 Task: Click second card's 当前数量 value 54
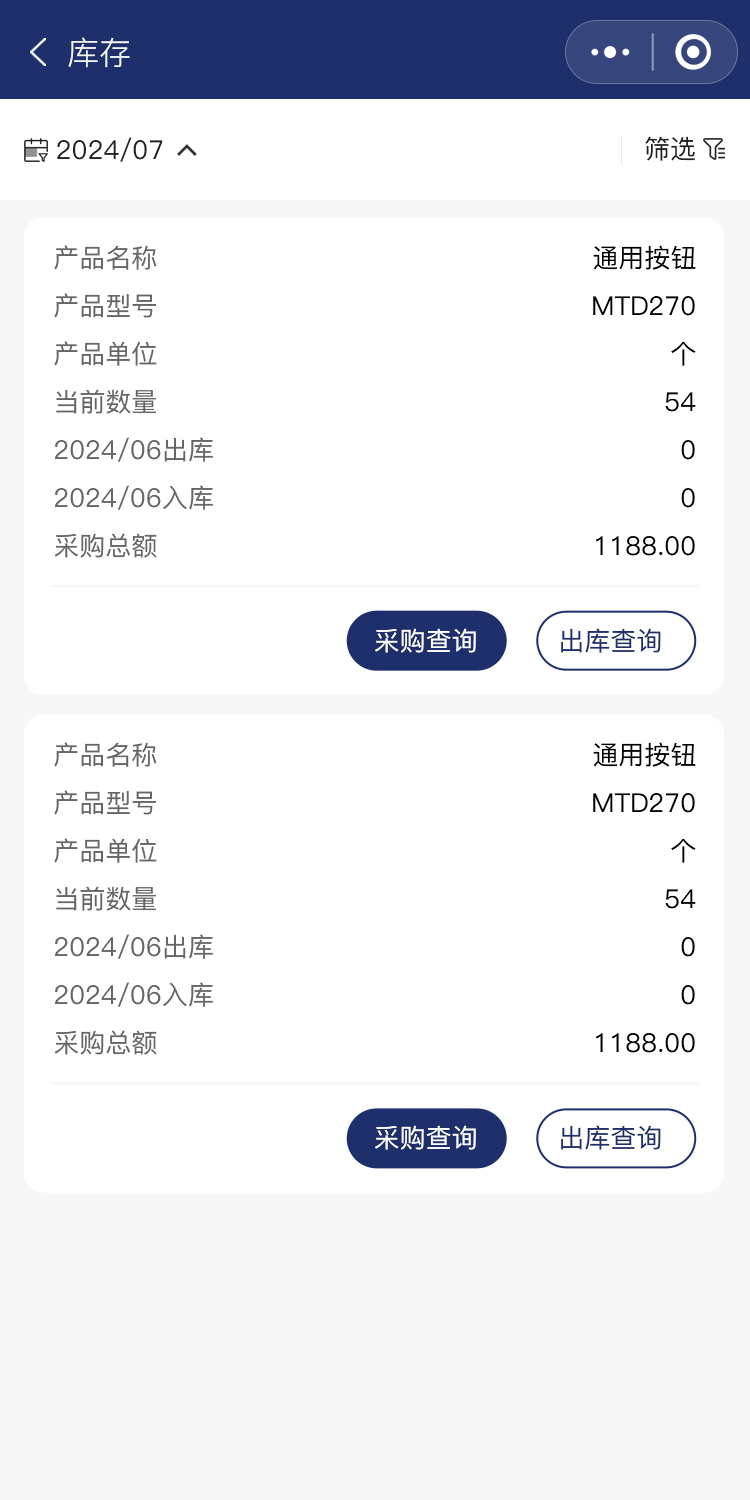(679, 899)
